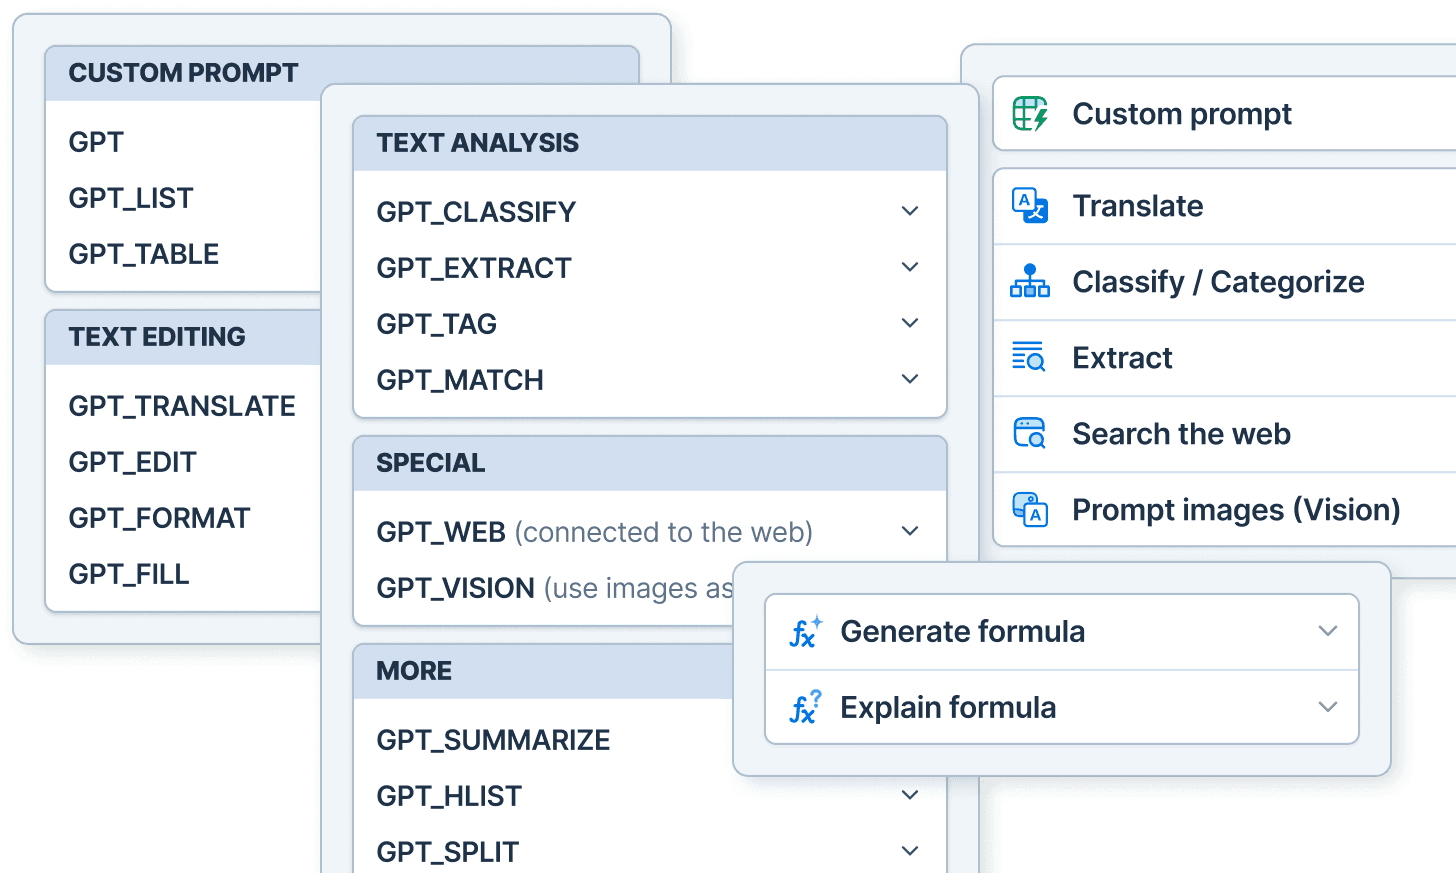Click the Explain formula fx icon
Viewport: 1456px width, 873px height.
(x=805, y=707)
